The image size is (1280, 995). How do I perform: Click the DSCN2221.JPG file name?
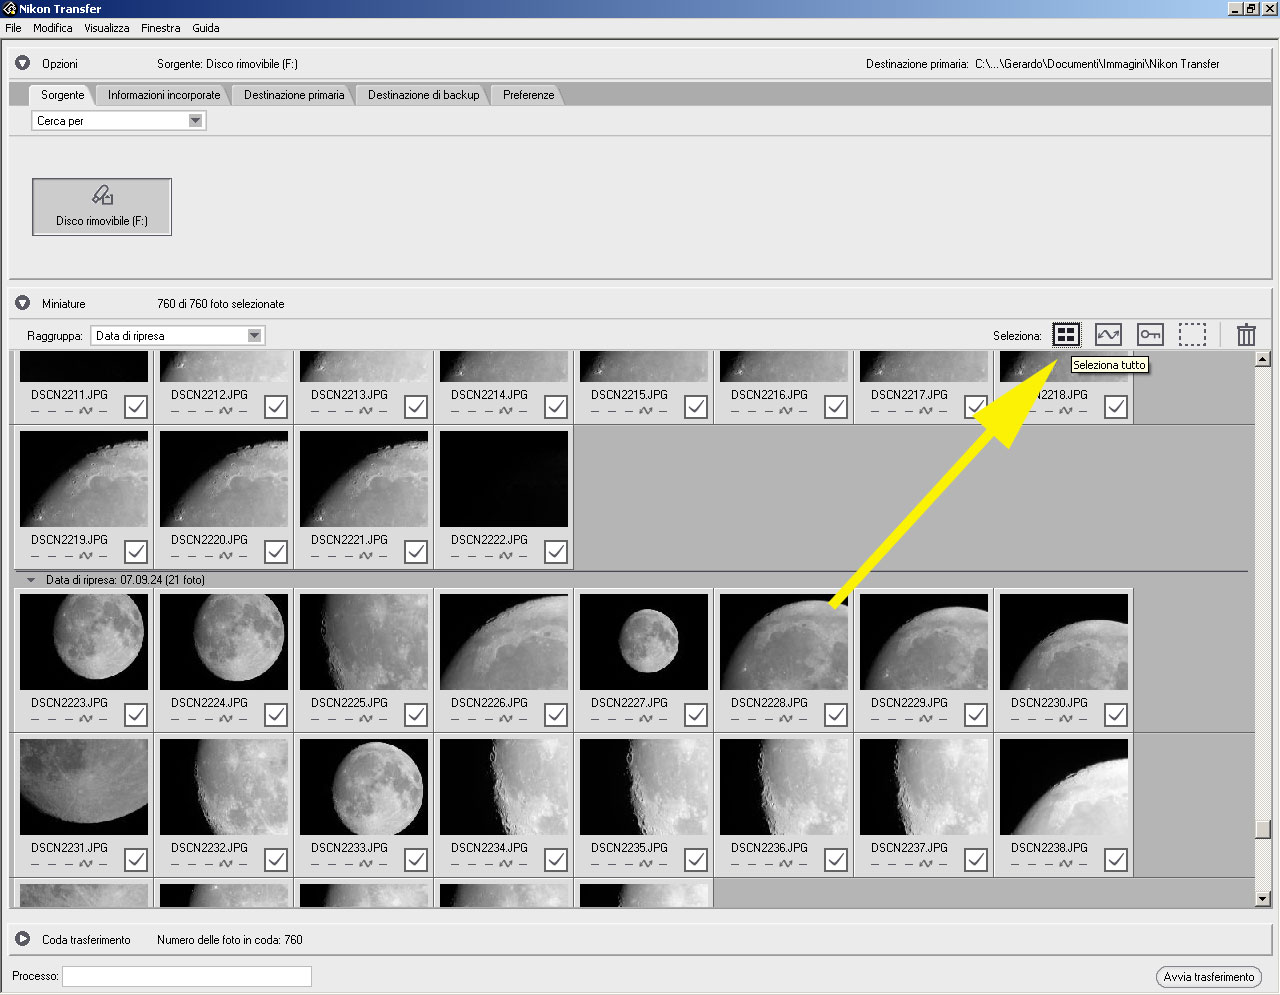click(x=349, y=540)
